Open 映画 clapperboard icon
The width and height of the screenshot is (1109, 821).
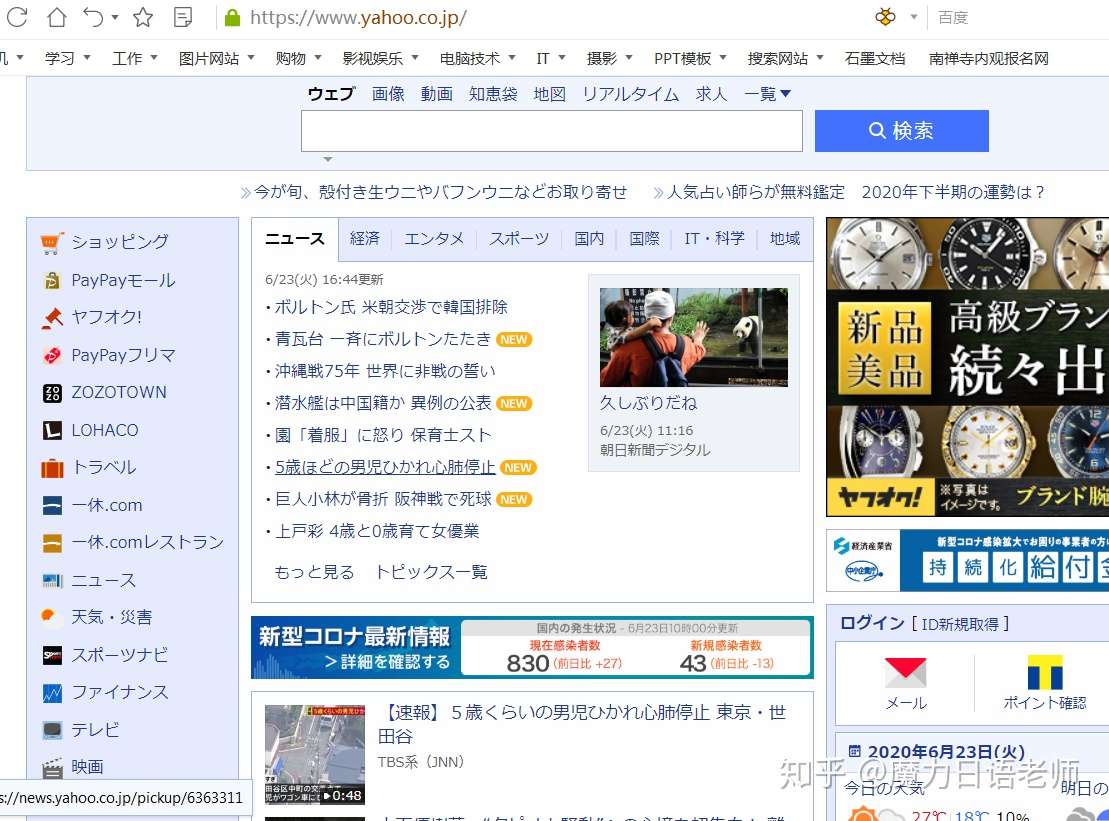pos(52,767)
